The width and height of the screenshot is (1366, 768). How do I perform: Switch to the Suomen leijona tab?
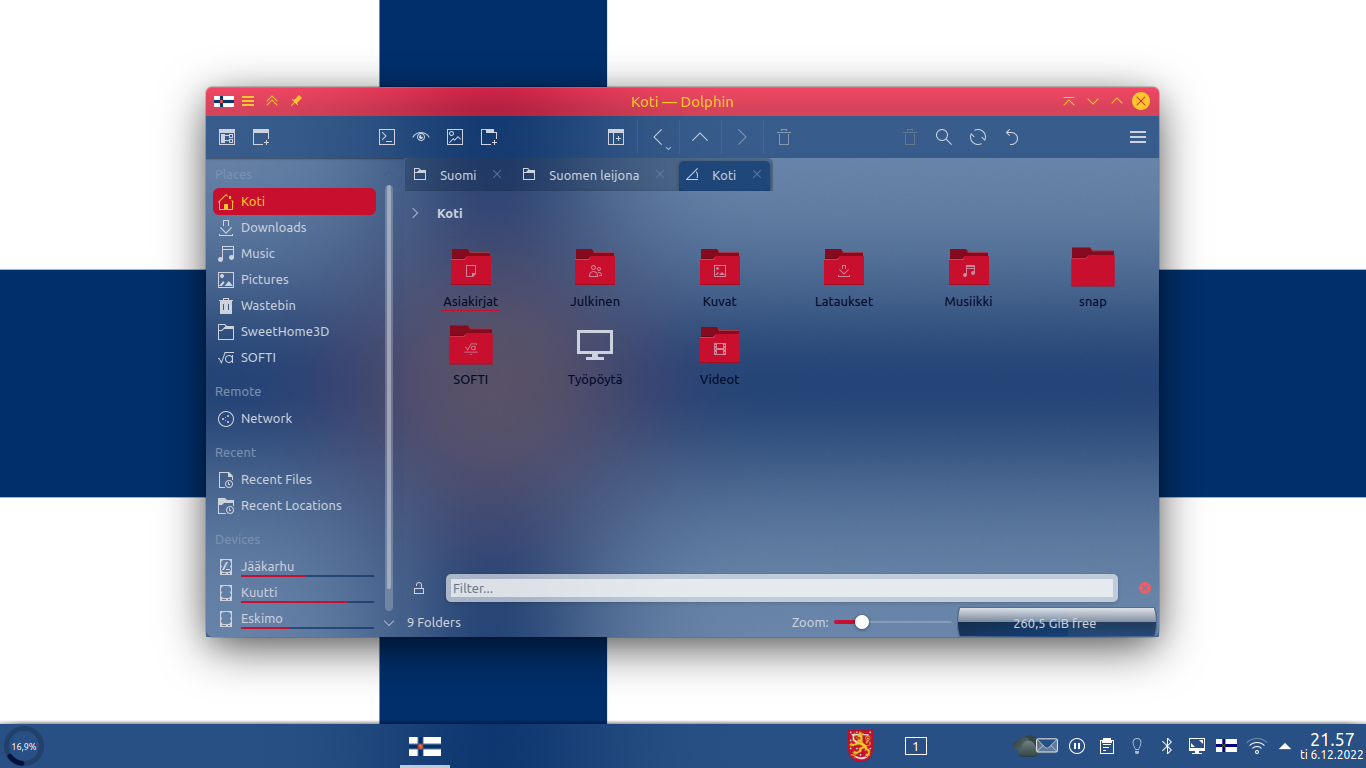pyautogui.click(x=594, y=175)
